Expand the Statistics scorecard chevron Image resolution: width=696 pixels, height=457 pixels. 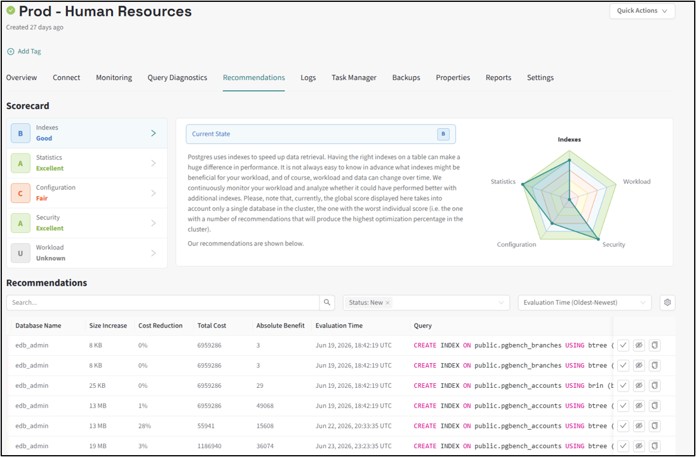tap(154, 163)
